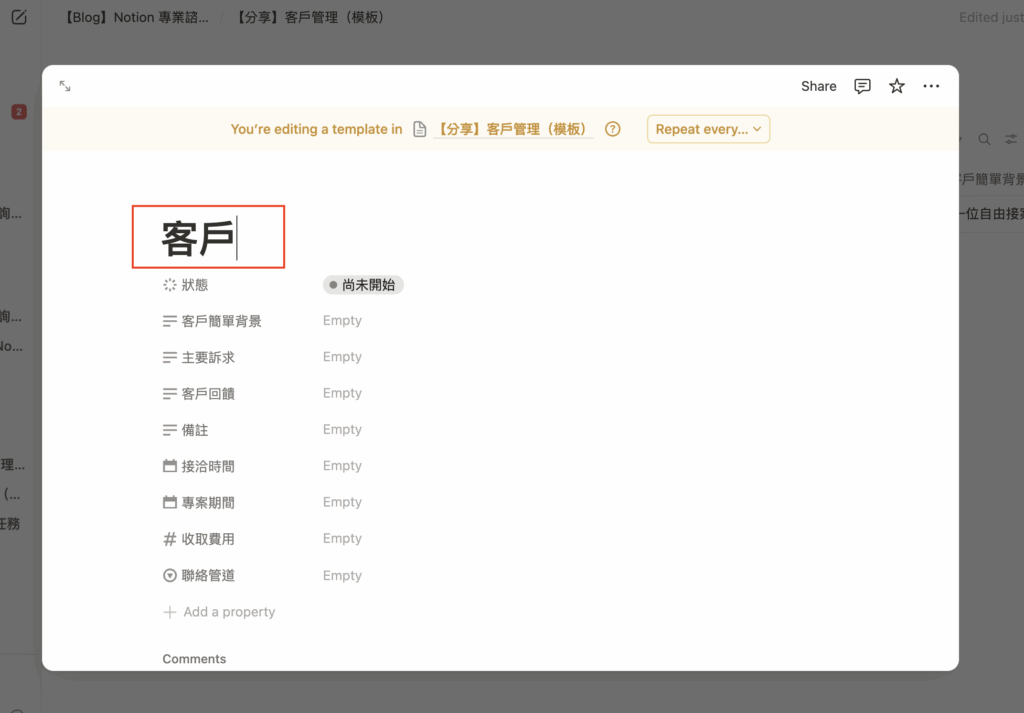Open the 【分享】客戶管理（模板） template link
The height and width of the screenshot is (713, 1024).
pyautogui.click(x=513, y=129)
